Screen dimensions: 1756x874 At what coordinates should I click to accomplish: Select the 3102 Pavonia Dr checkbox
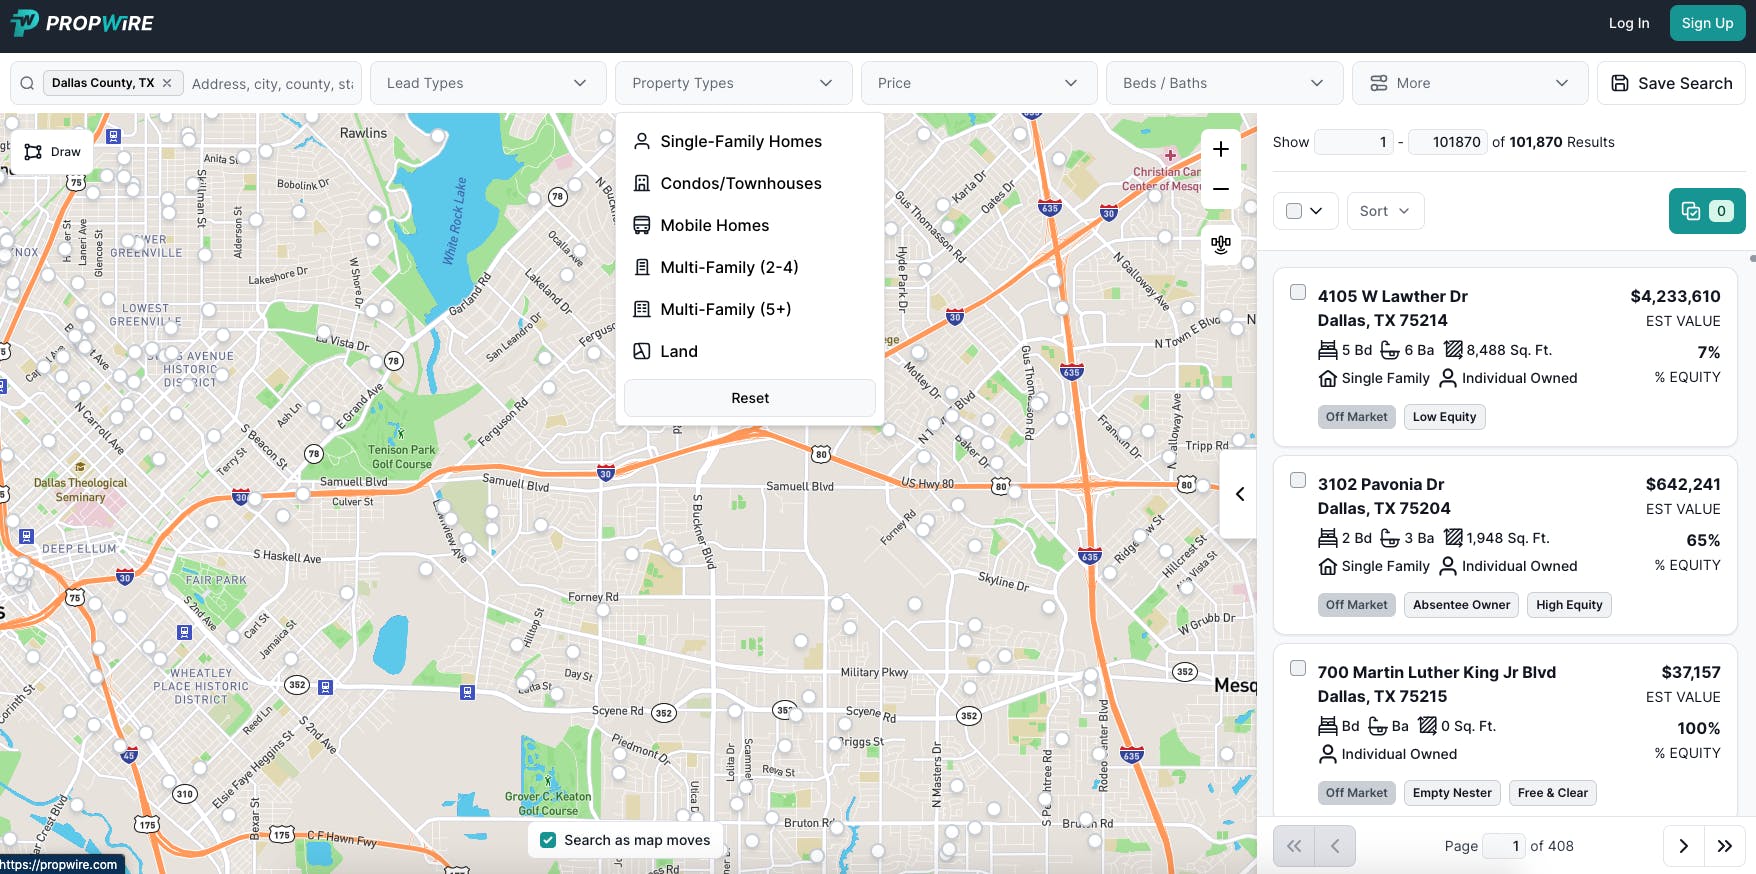(x=1298, y=480)
